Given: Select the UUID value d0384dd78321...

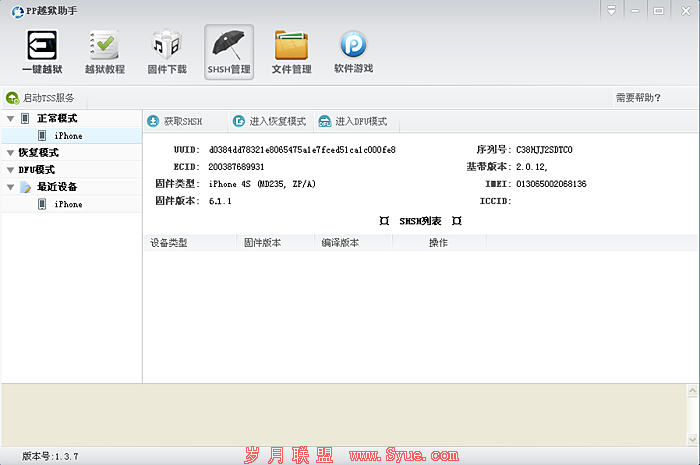Looking at the screenshot, I should 302,150.
